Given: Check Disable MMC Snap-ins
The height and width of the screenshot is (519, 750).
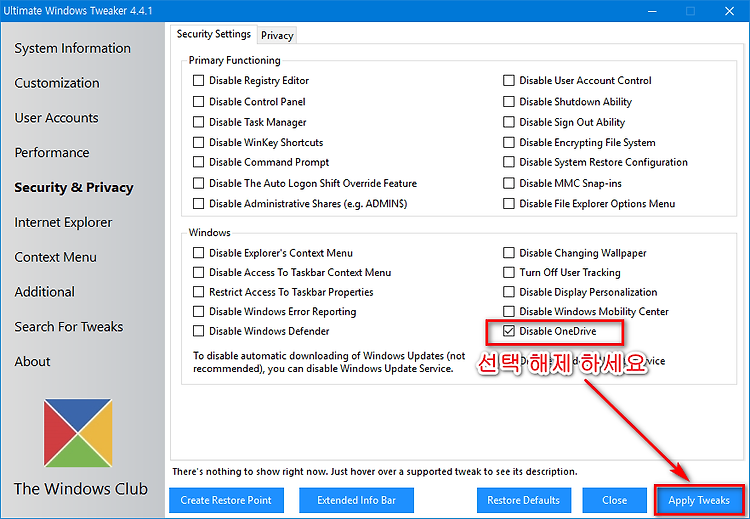Looking at the screenshot, I should [508, 183].
